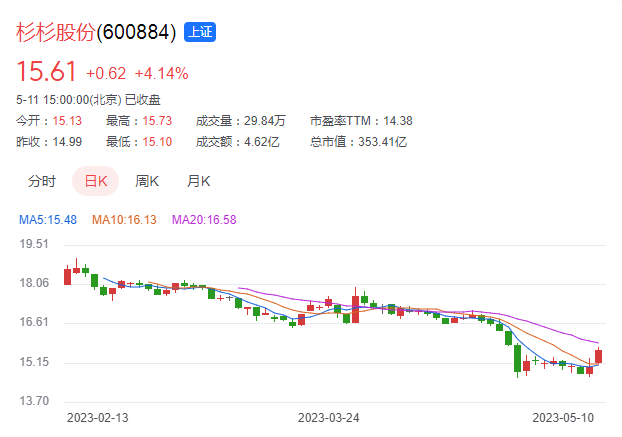Click the 上证 exchange badge

[x=200, y=32]
